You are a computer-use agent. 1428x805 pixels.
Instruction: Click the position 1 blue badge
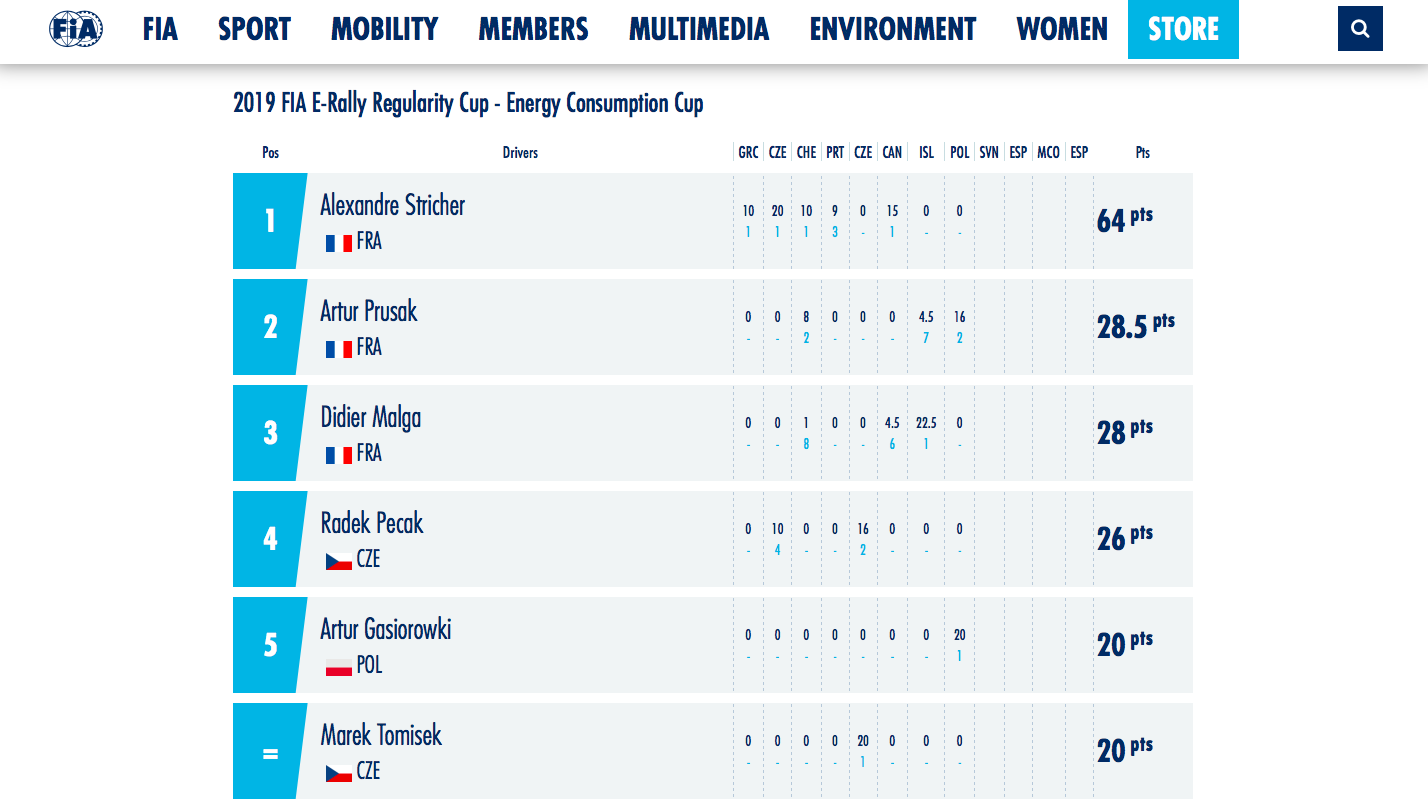[x=270, y=221]
